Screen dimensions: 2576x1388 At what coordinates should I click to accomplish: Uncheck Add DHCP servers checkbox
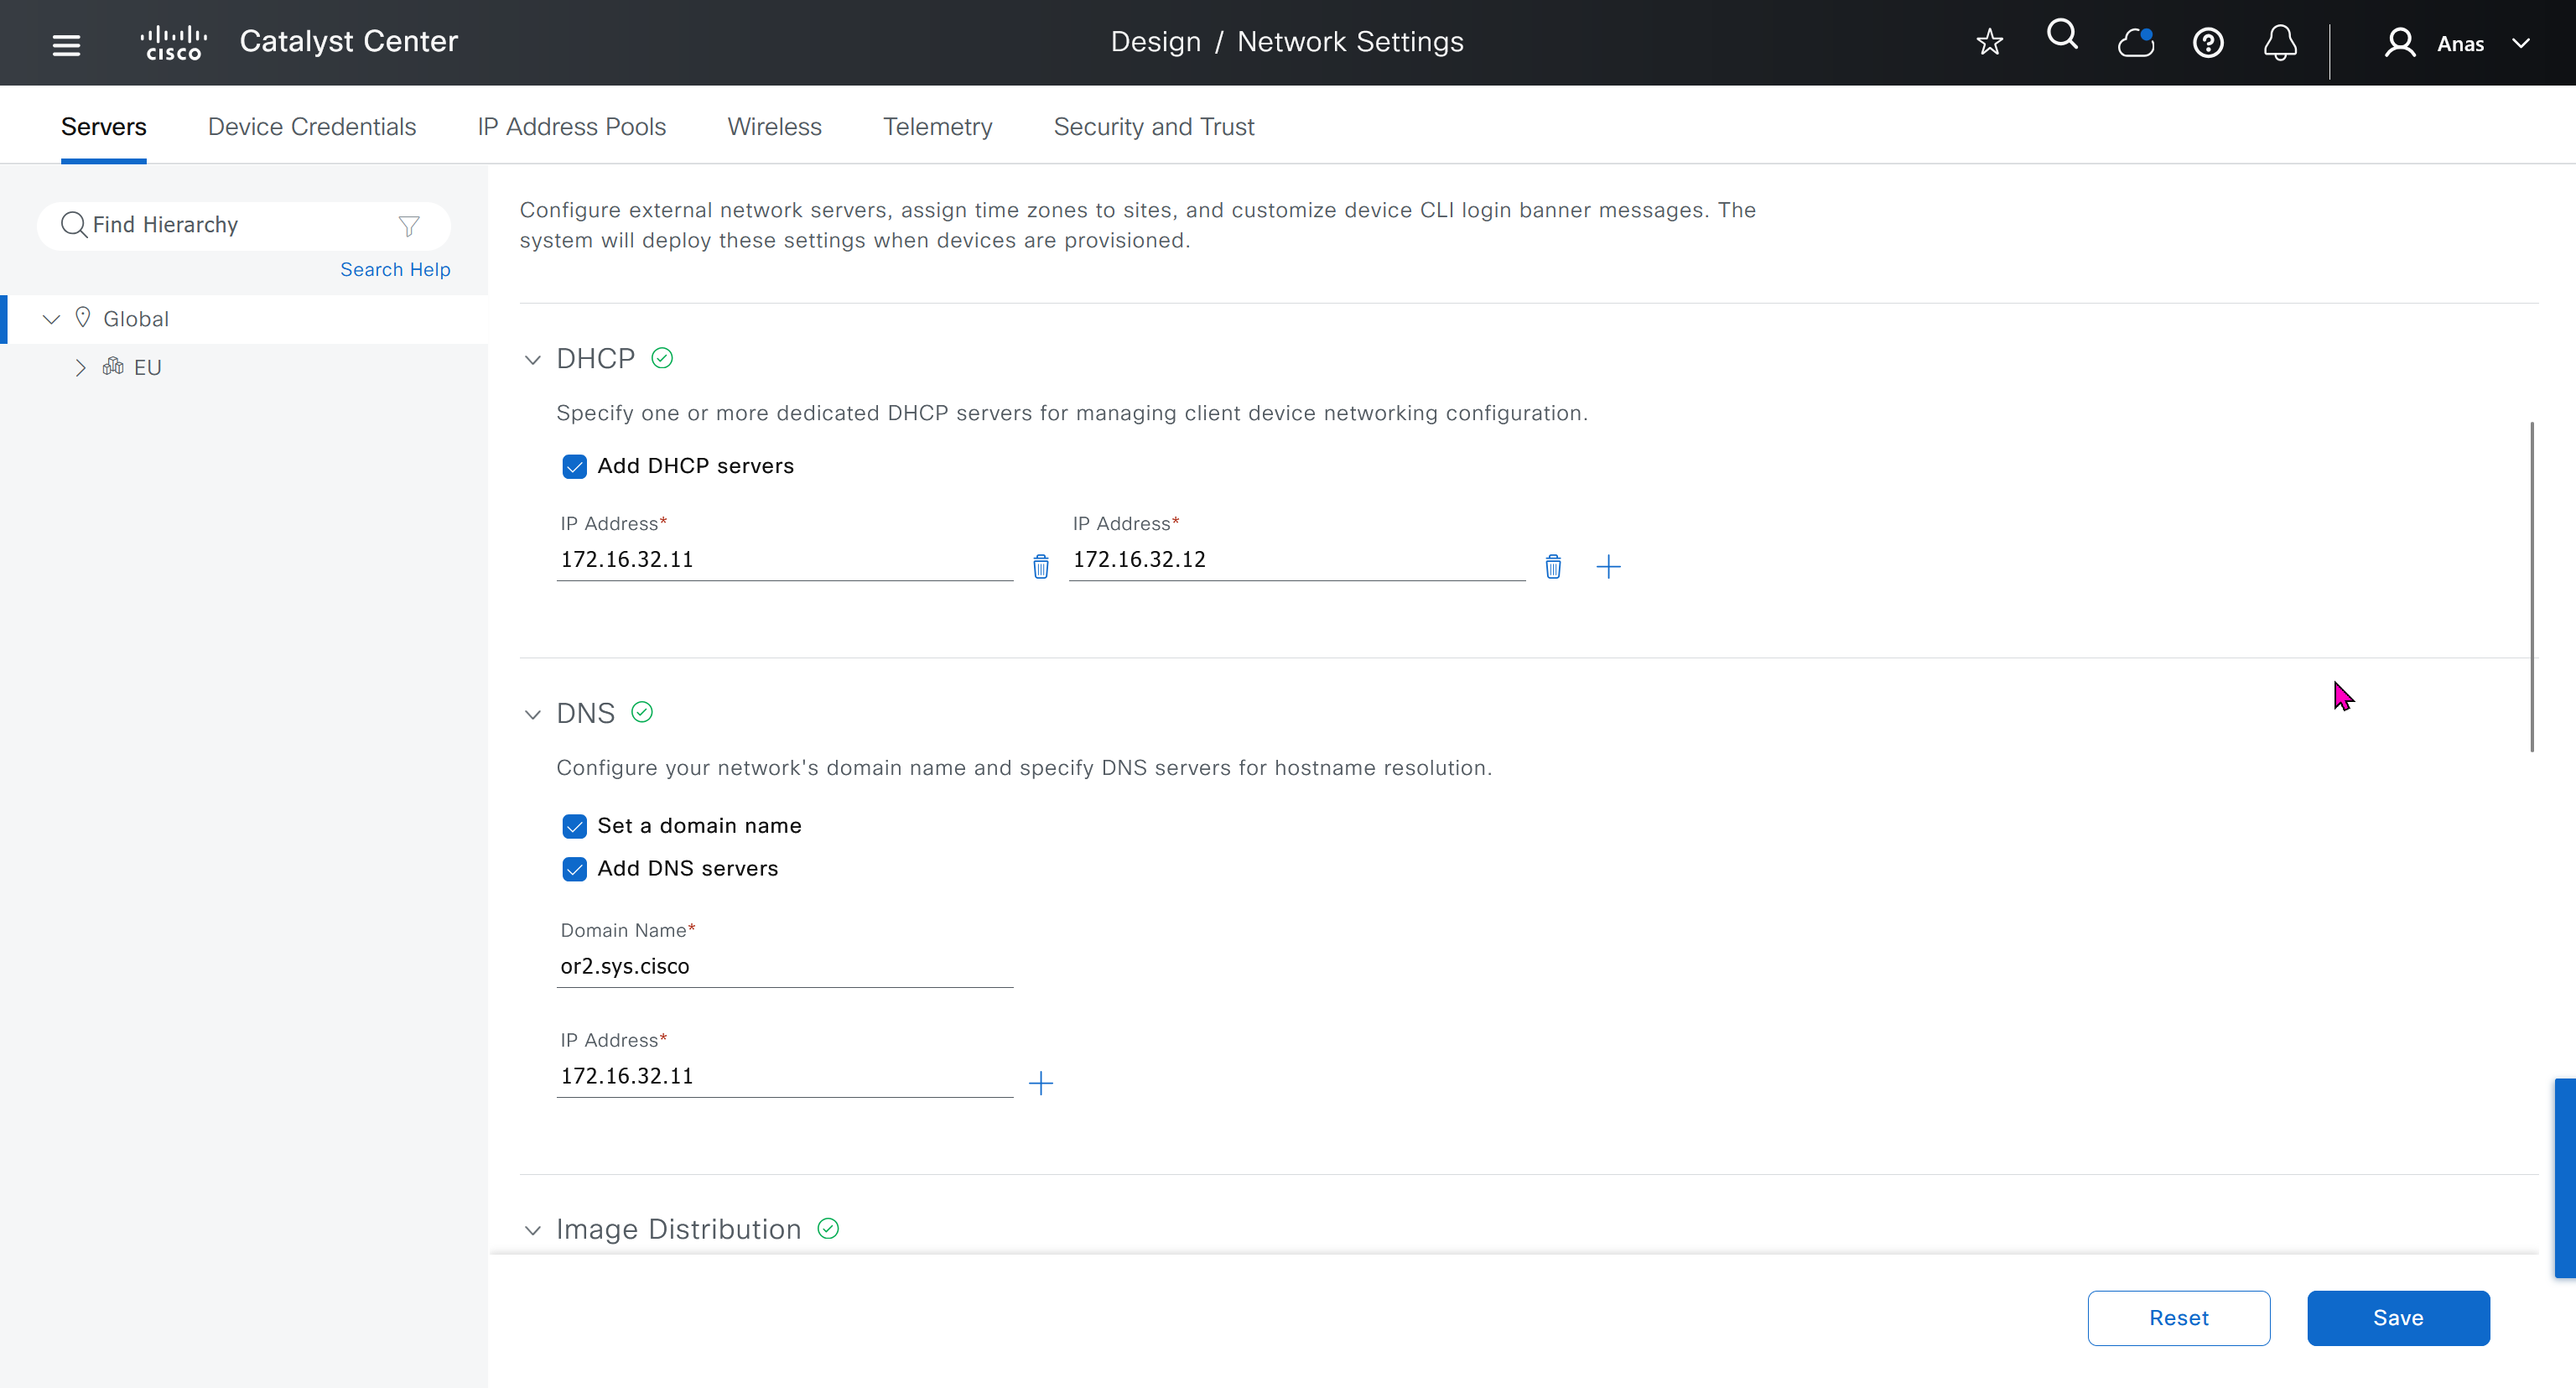[x=574, y=467]
